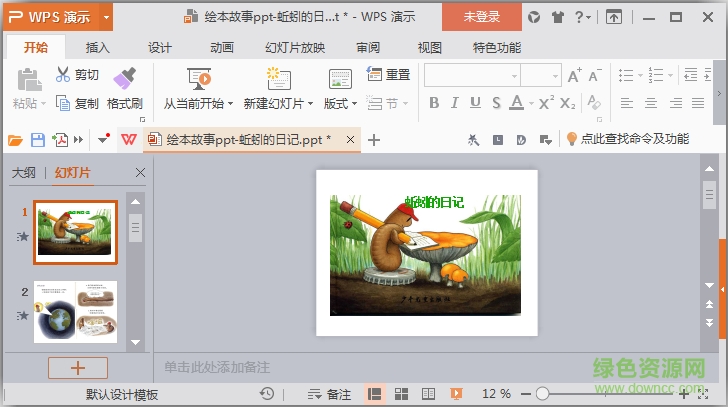Export to PDF icon in quick toolbar
The height and width of the screenshot is (407, 728).
60,140
